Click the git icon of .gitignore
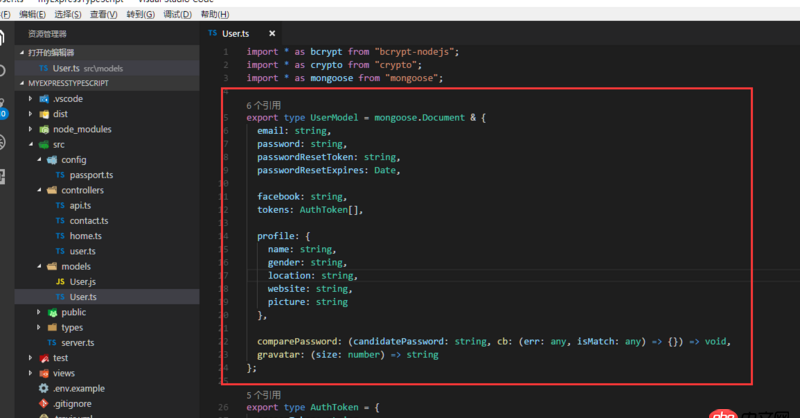Image resolution: width=800 pixels, height=418 pixels. [44, 404]
